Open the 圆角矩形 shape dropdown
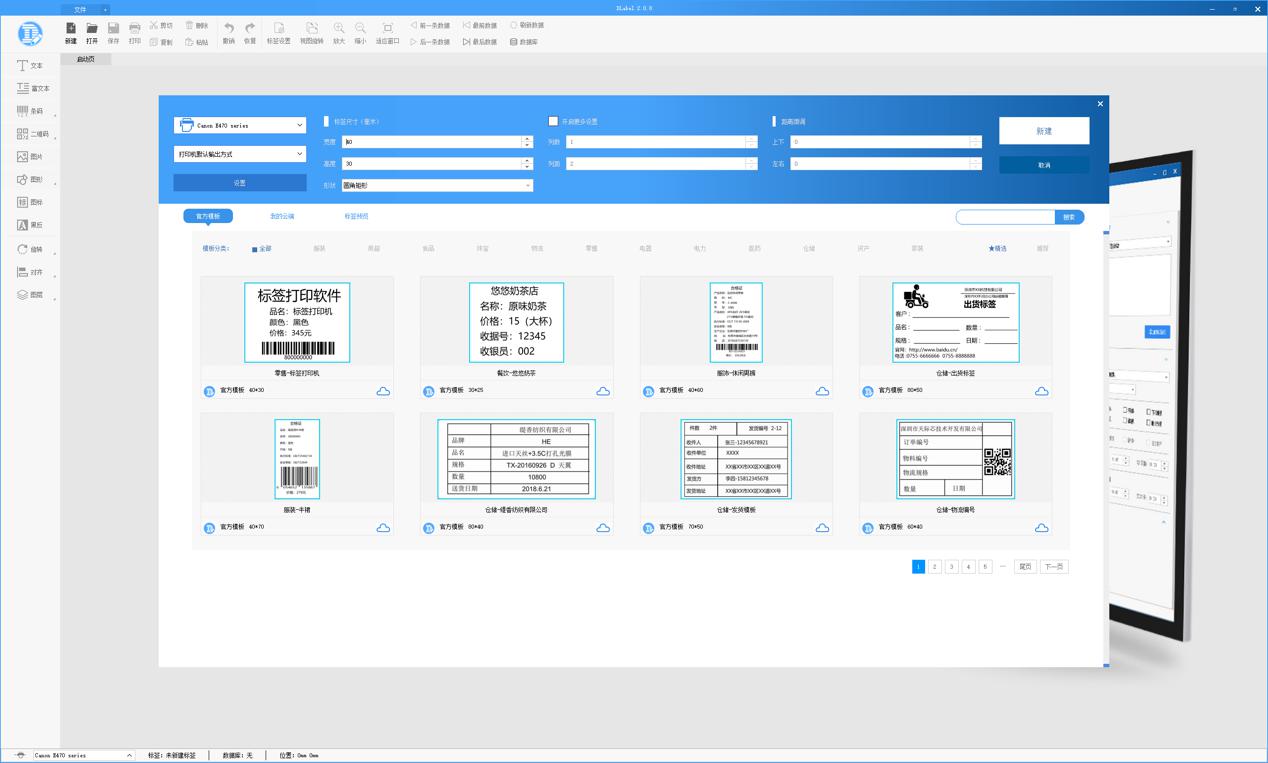The image size is (1268, 763). [437, 185]
